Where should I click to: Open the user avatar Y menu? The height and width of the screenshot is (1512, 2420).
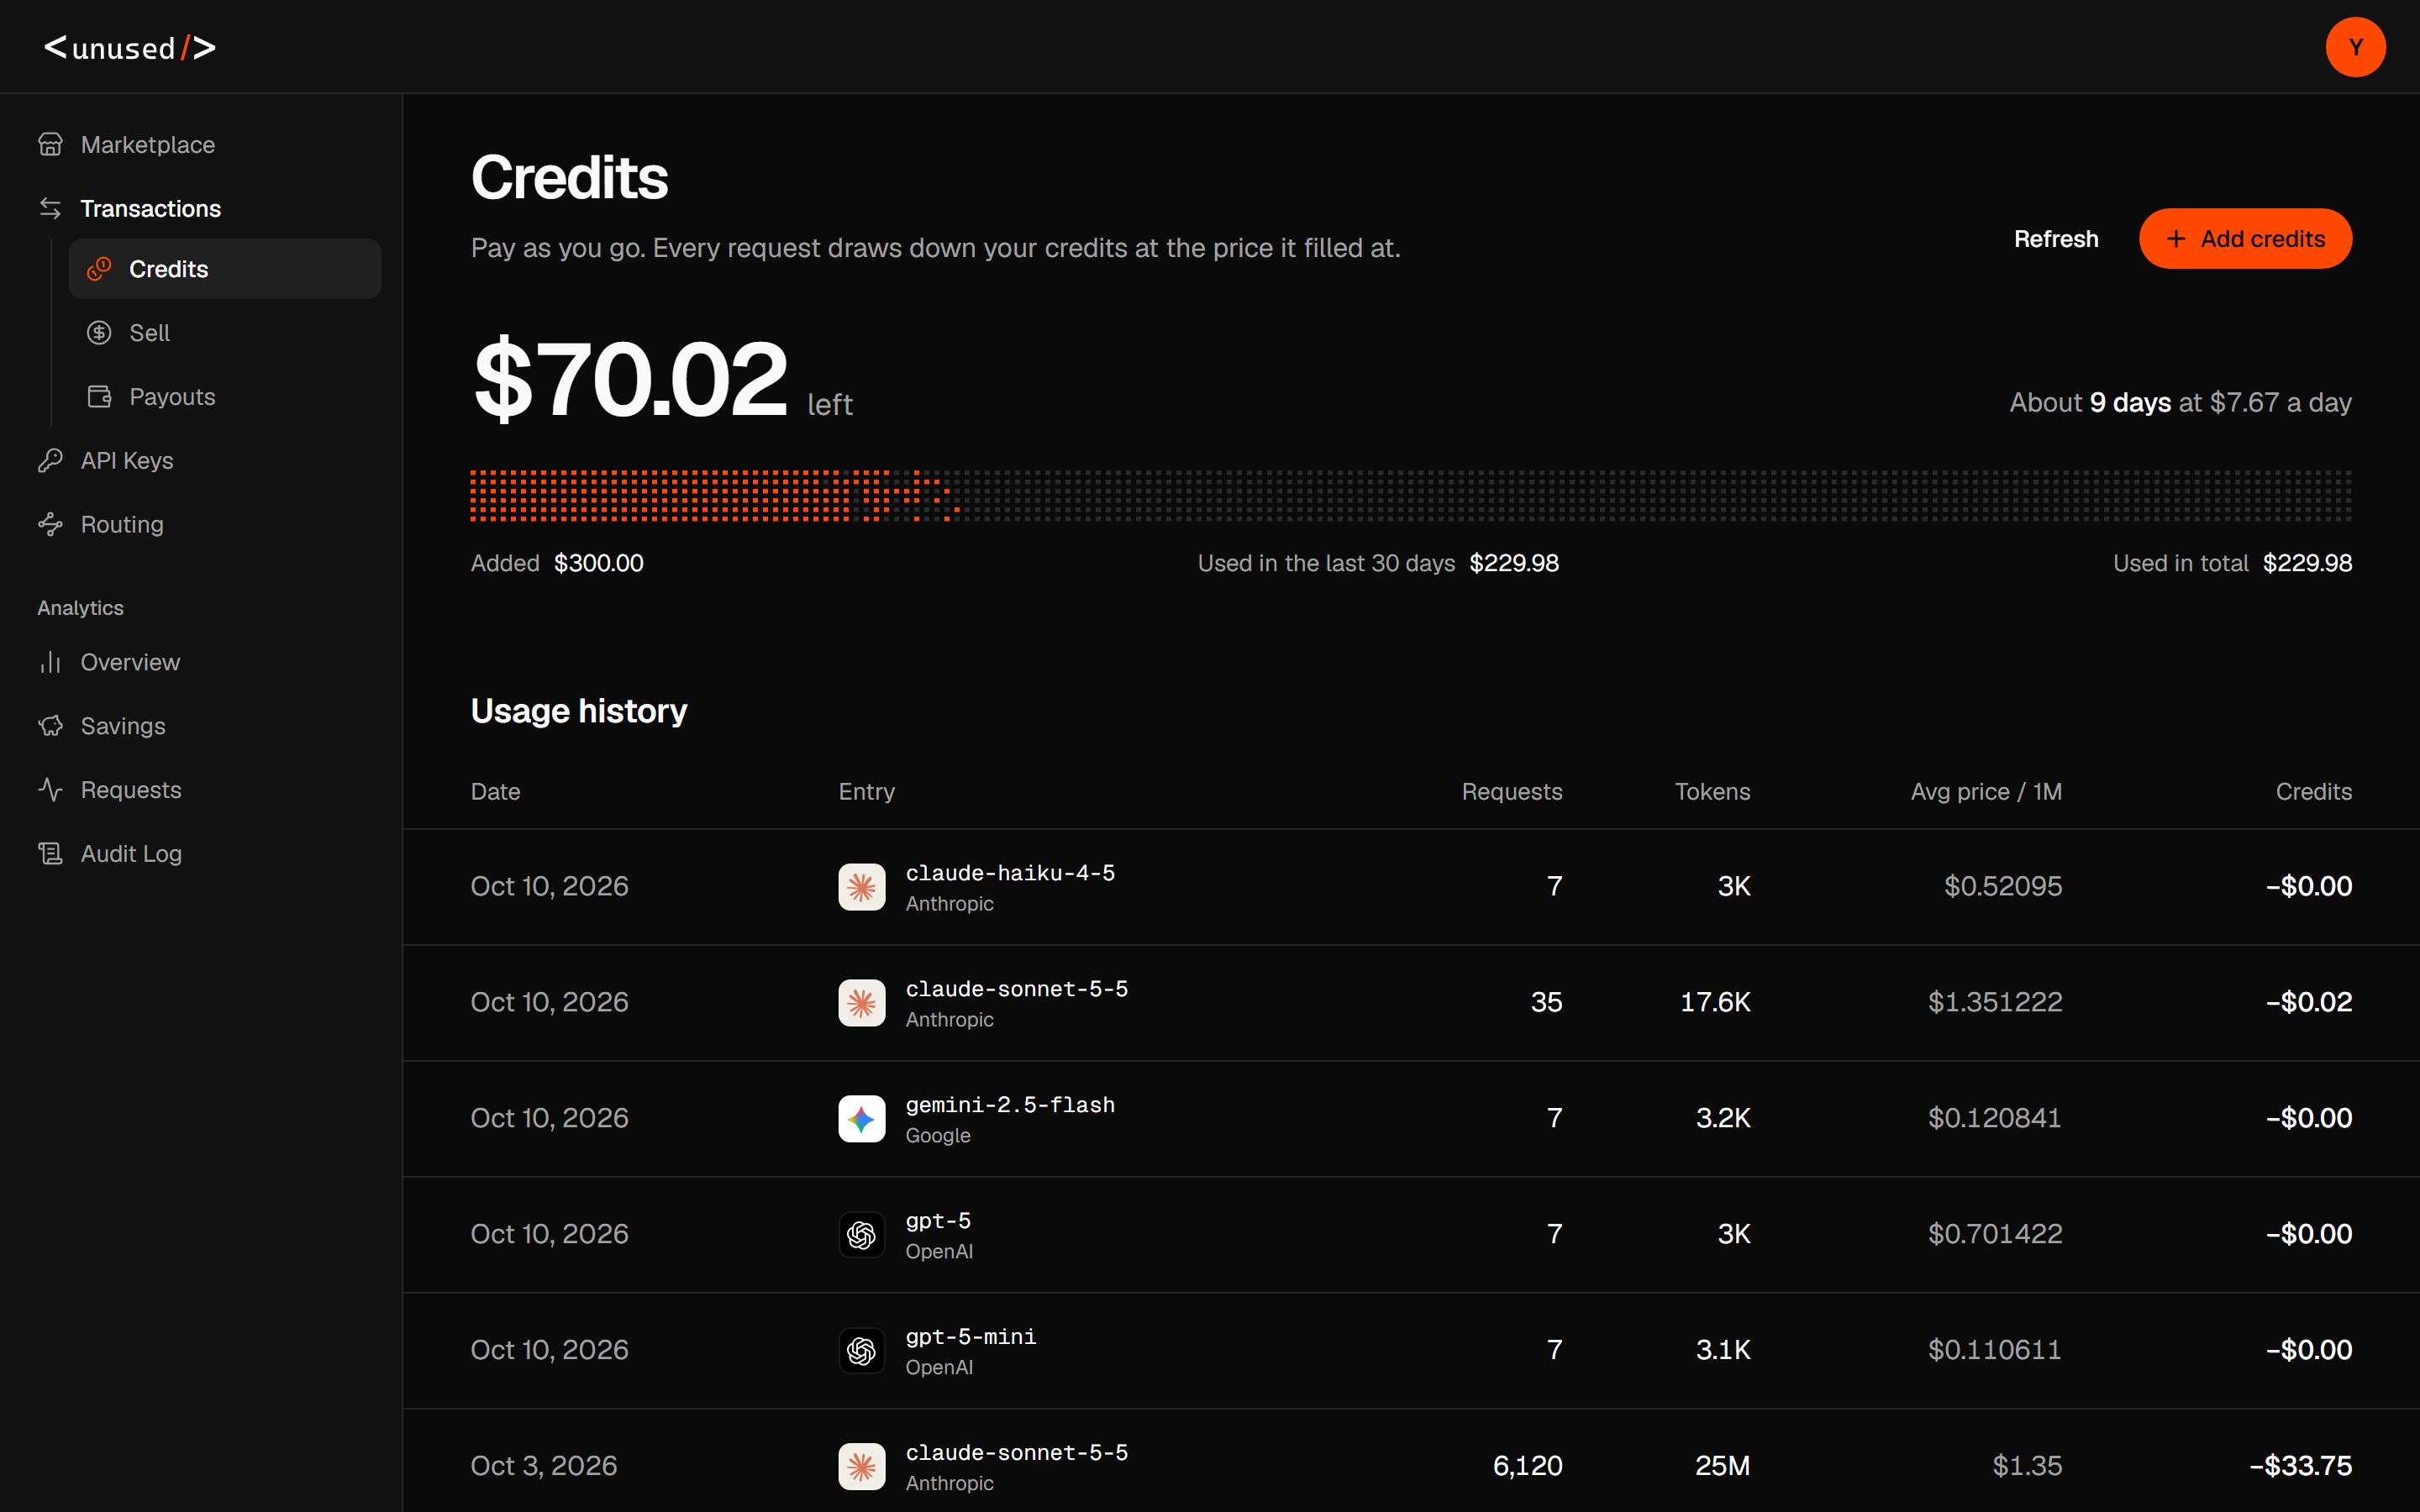tap(2355, 47)
